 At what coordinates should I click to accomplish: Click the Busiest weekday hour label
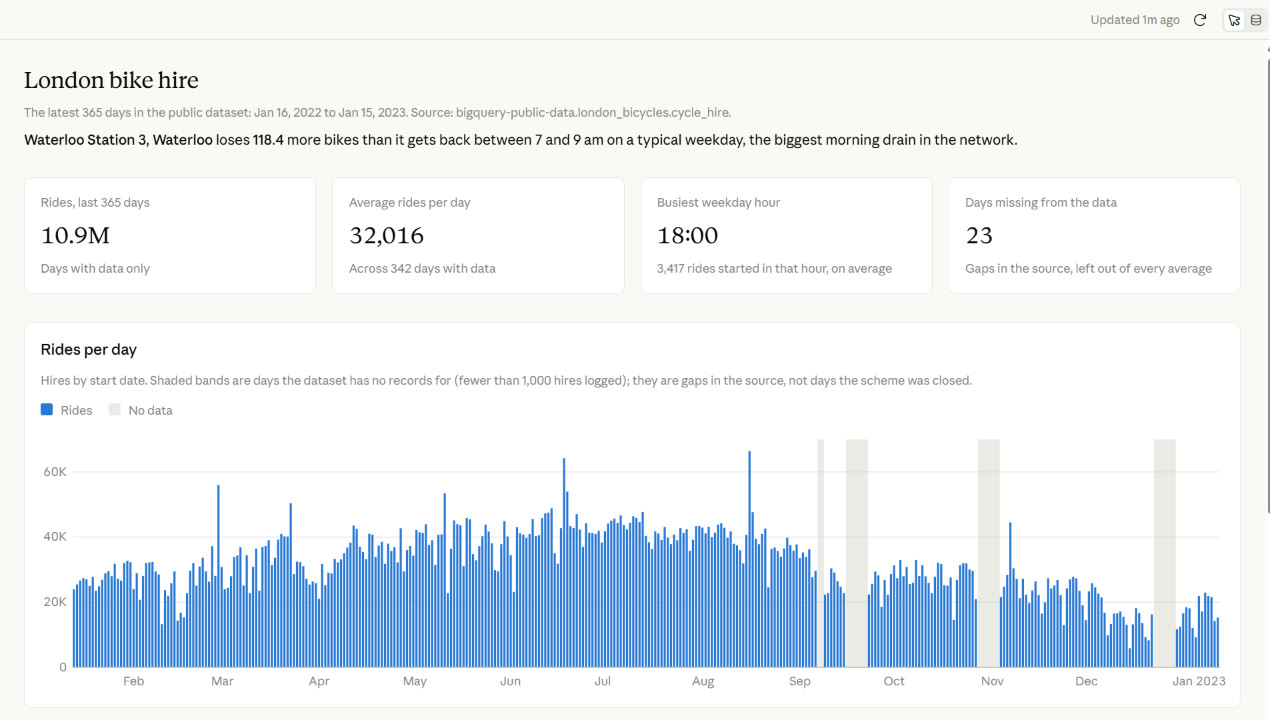click(x=718, y=202)
